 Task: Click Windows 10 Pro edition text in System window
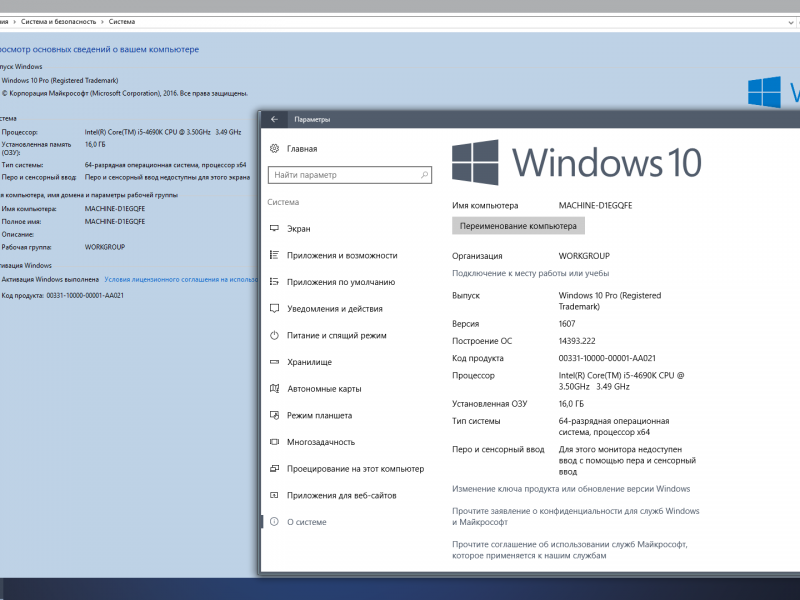coord(60,81)
